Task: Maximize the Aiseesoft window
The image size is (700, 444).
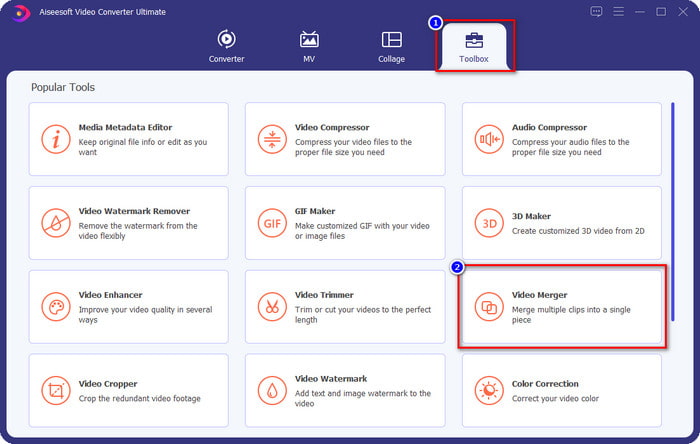Action: (661, 12)
